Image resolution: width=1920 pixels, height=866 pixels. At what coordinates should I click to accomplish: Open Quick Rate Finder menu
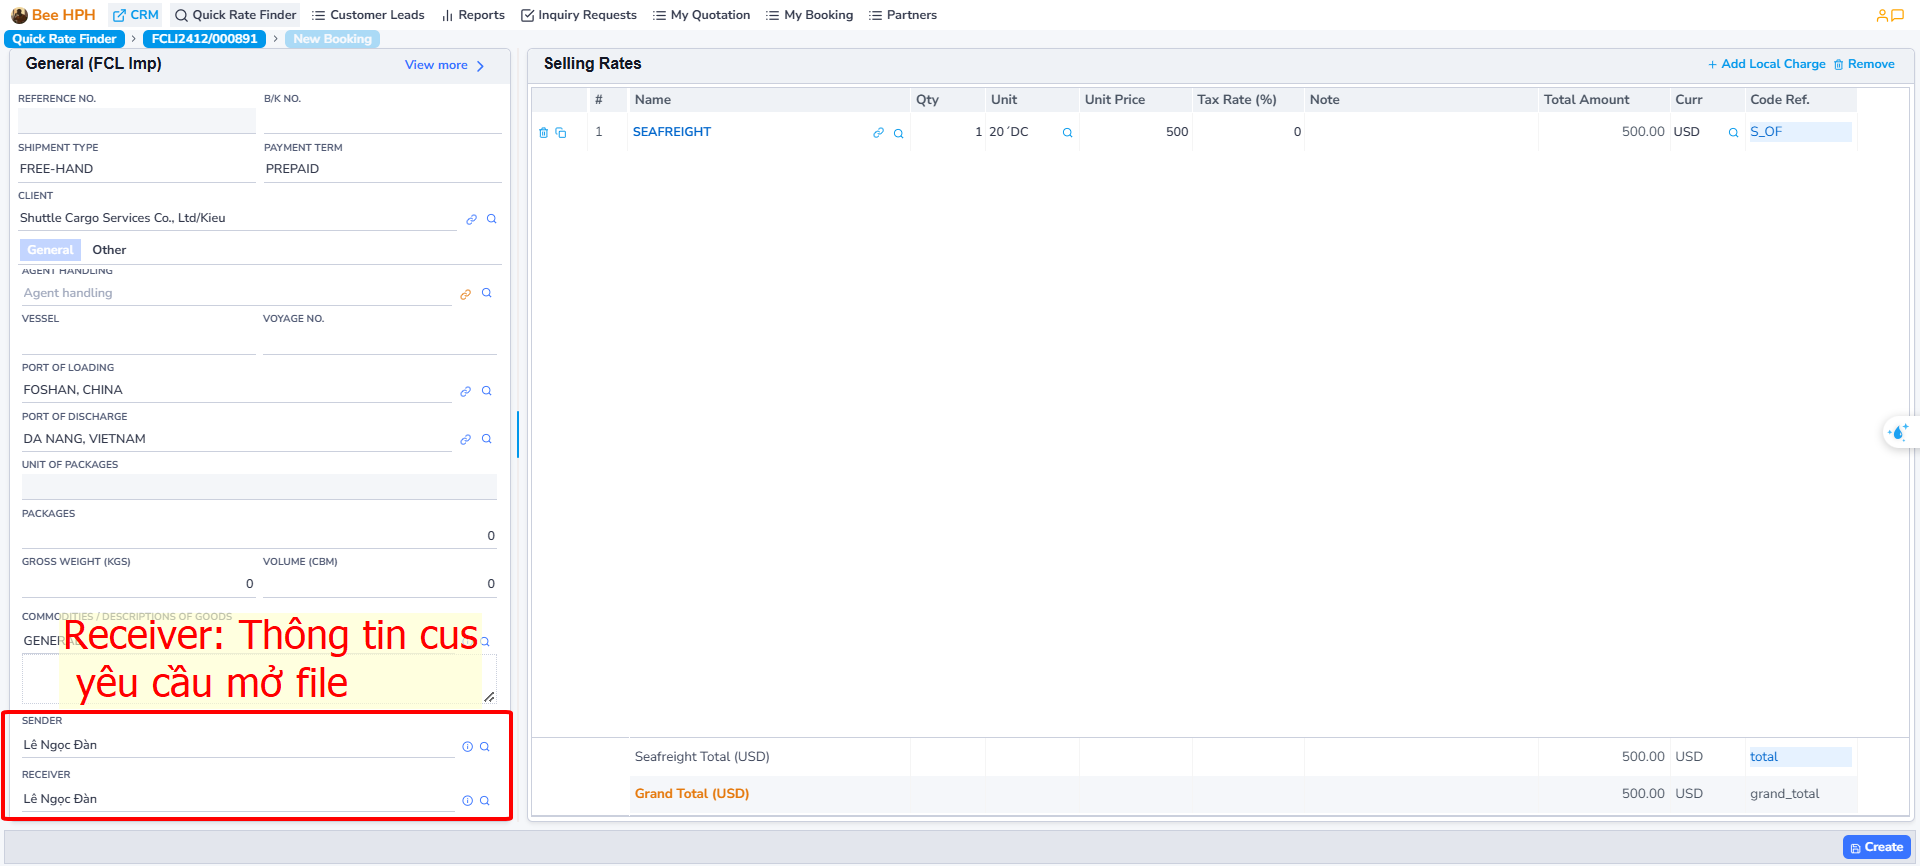coord(236,15)
